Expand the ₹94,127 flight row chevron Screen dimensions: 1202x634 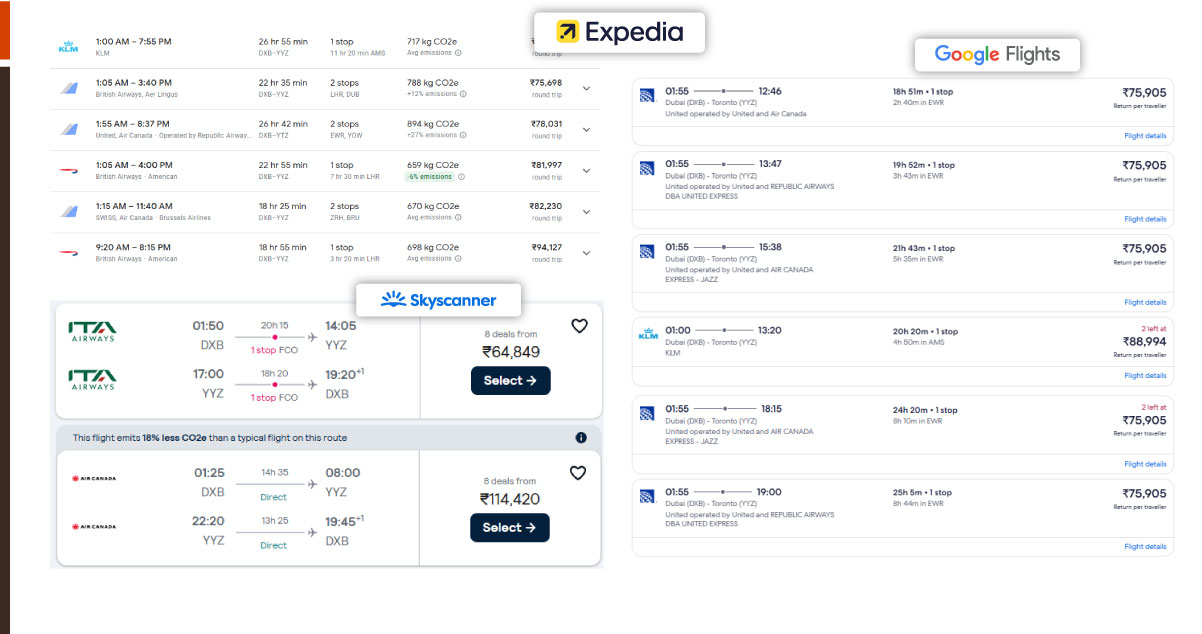click(x=586, y=253)
